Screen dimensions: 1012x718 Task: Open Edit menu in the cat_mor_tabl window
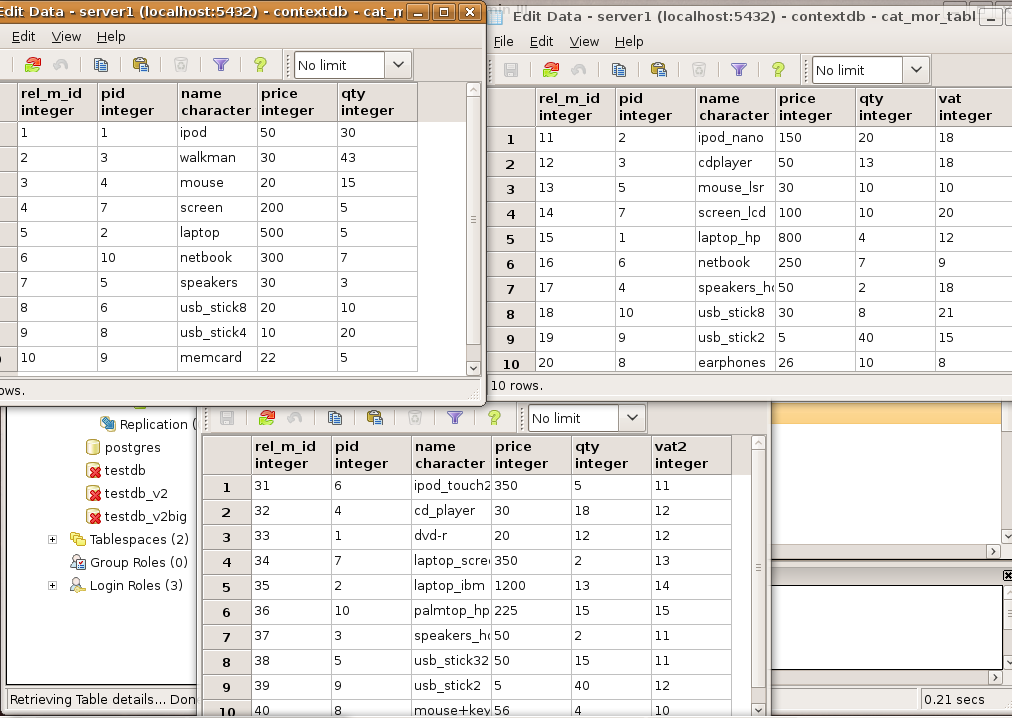pyautogui.click(x=541, y=42)
